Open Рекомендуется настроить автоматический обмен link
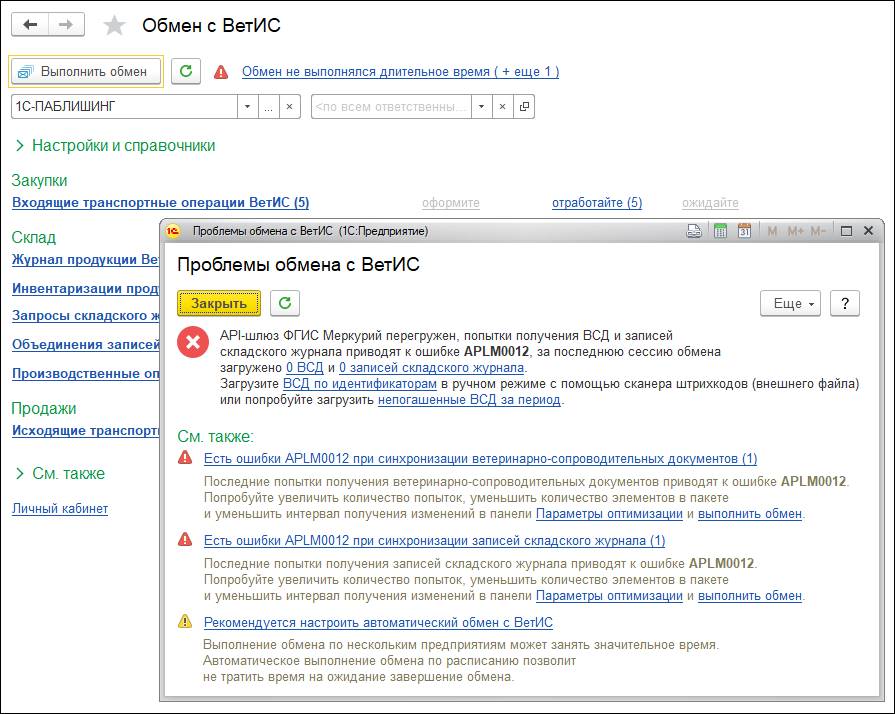Screen dimensions: 895x714 378,623
